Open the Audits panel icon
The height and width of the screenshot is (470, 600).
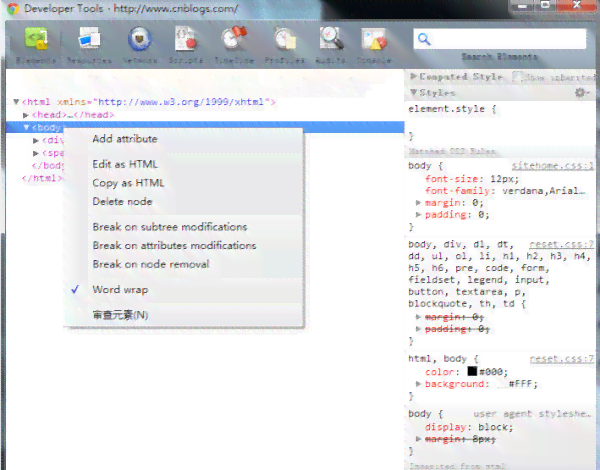331,39
